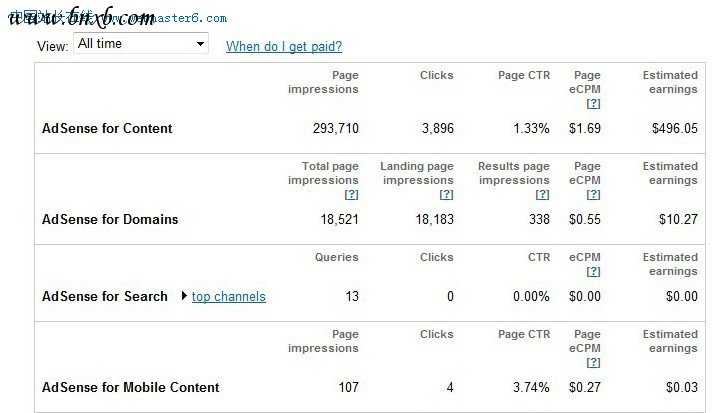
Task: Open the top channels link
Action: coord(229,296)
